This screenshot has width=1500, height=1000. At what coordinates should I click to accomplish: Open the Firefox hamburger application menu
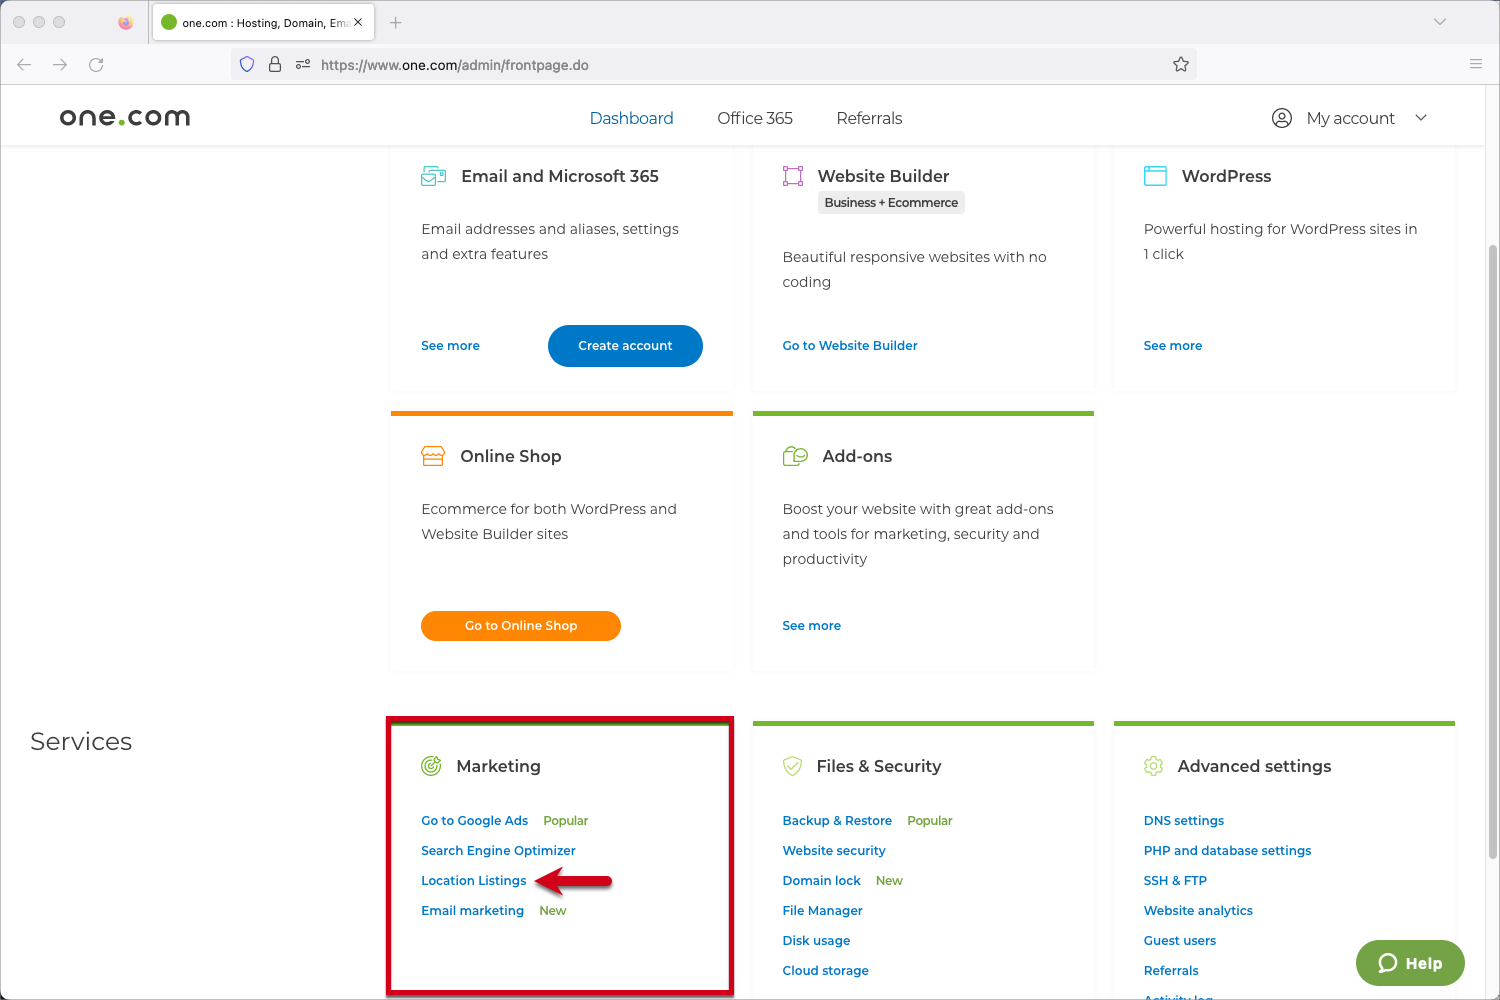[x=1475, y=65]
